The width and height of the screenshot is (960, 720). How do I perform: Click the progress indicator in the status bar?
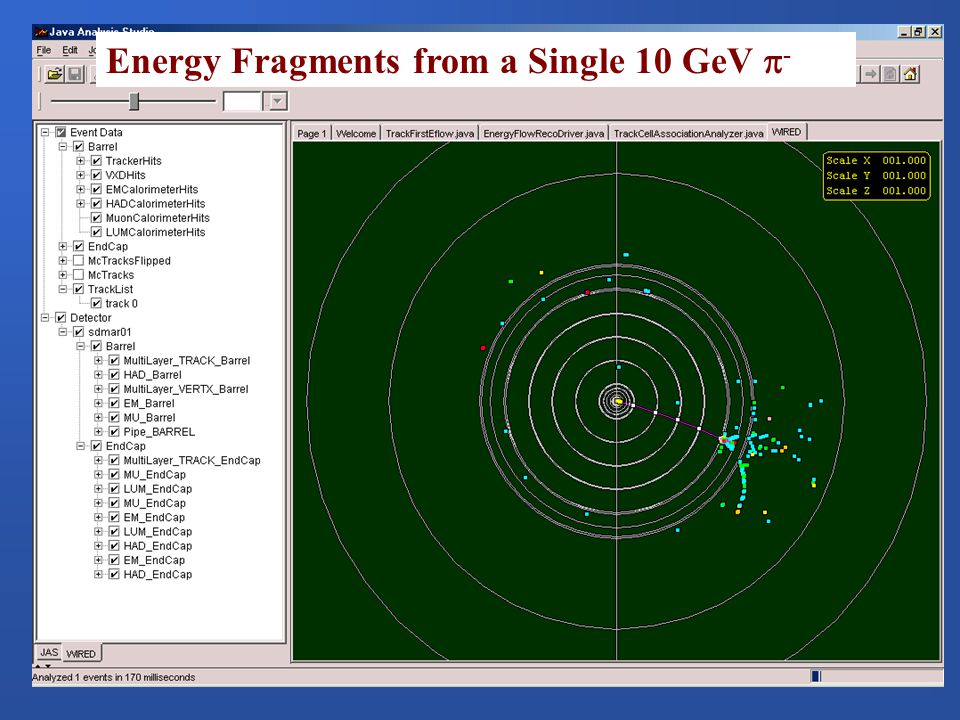click(x=816, y=676)
